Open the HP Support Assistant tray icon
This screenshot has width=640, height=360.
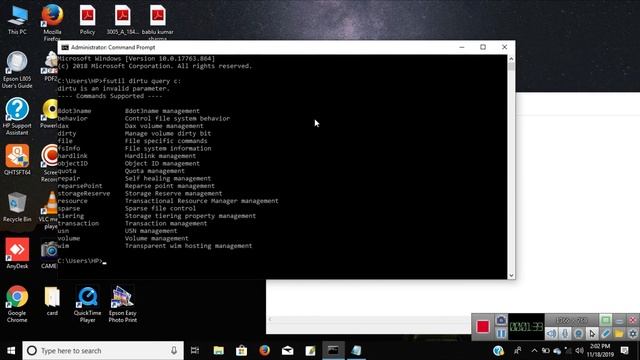point(498,351)
